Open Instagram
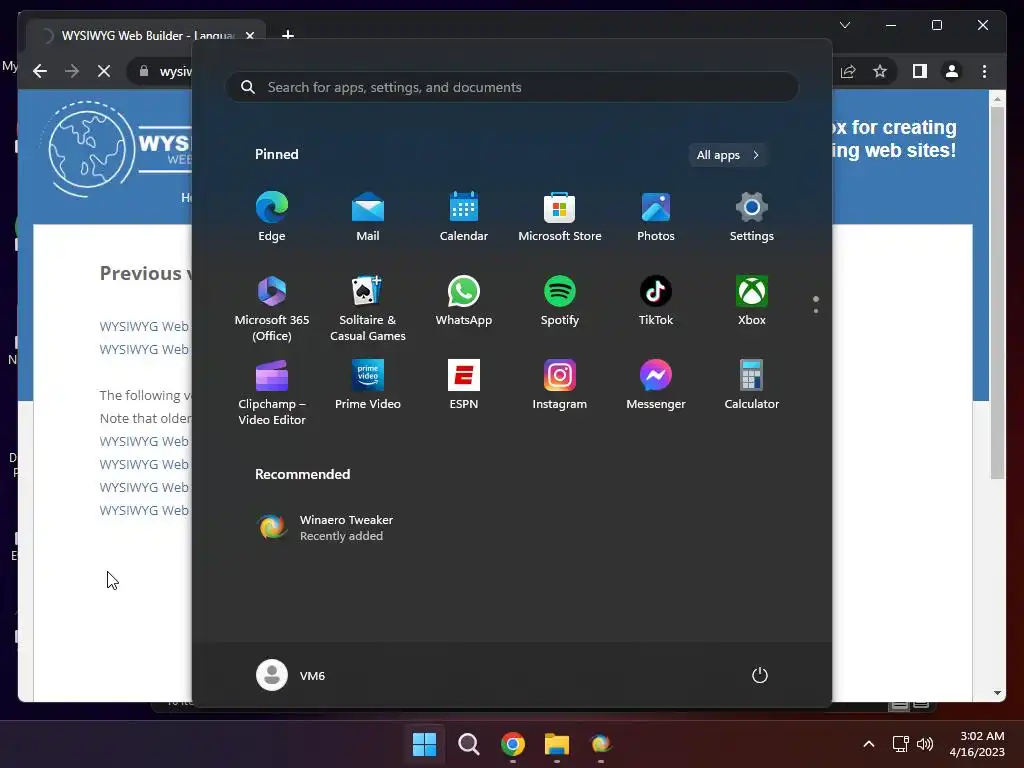Image resolution: width=1024 pixels, height=768 pixels. point(560,385)
